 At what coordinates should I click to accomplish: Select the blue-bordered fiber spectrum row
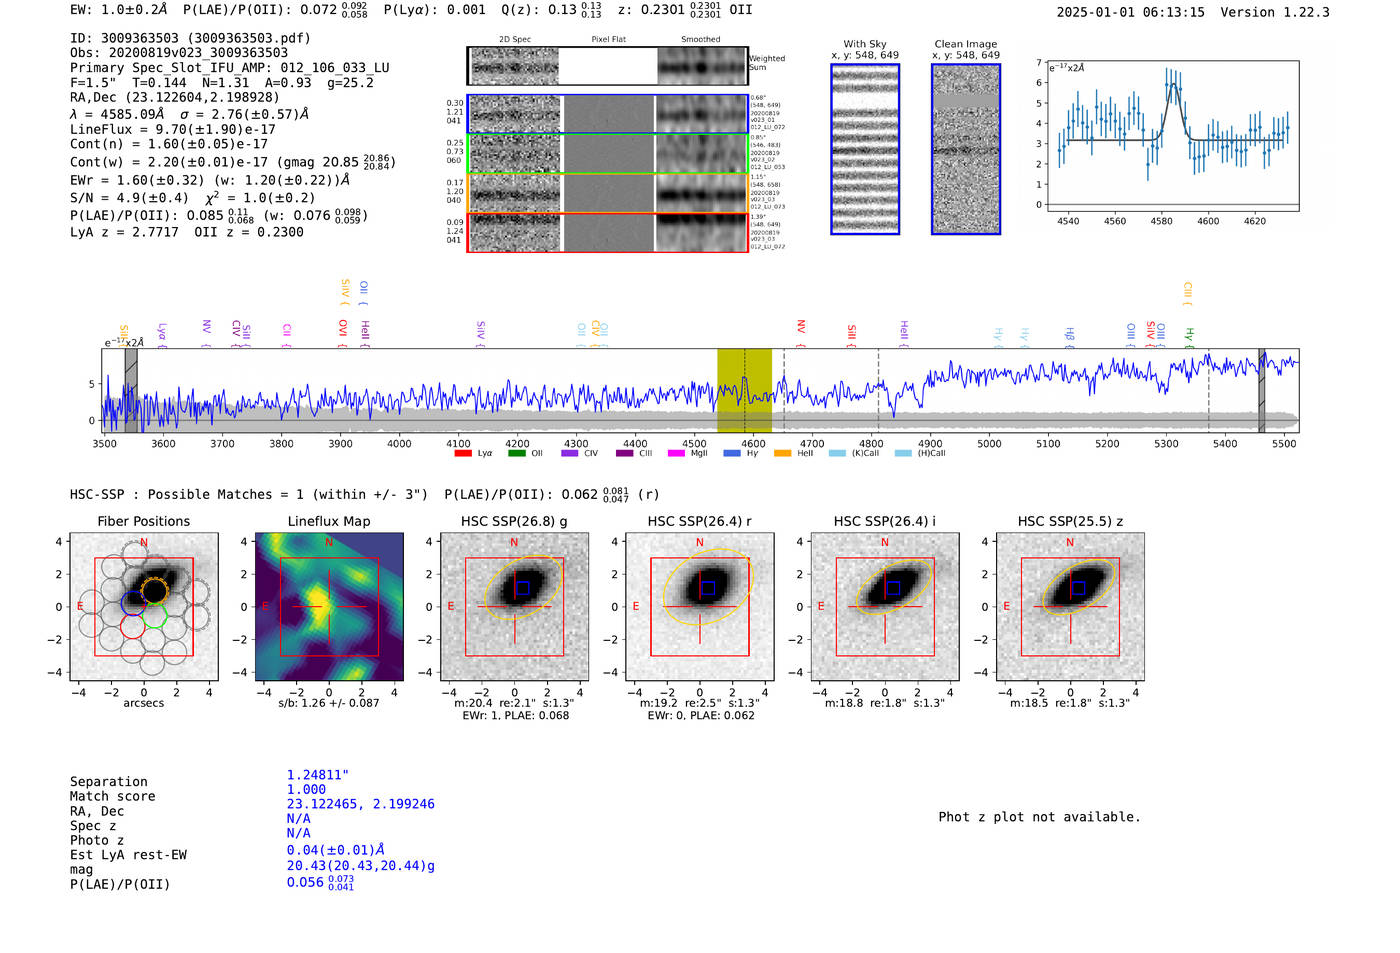pos(608,114)
